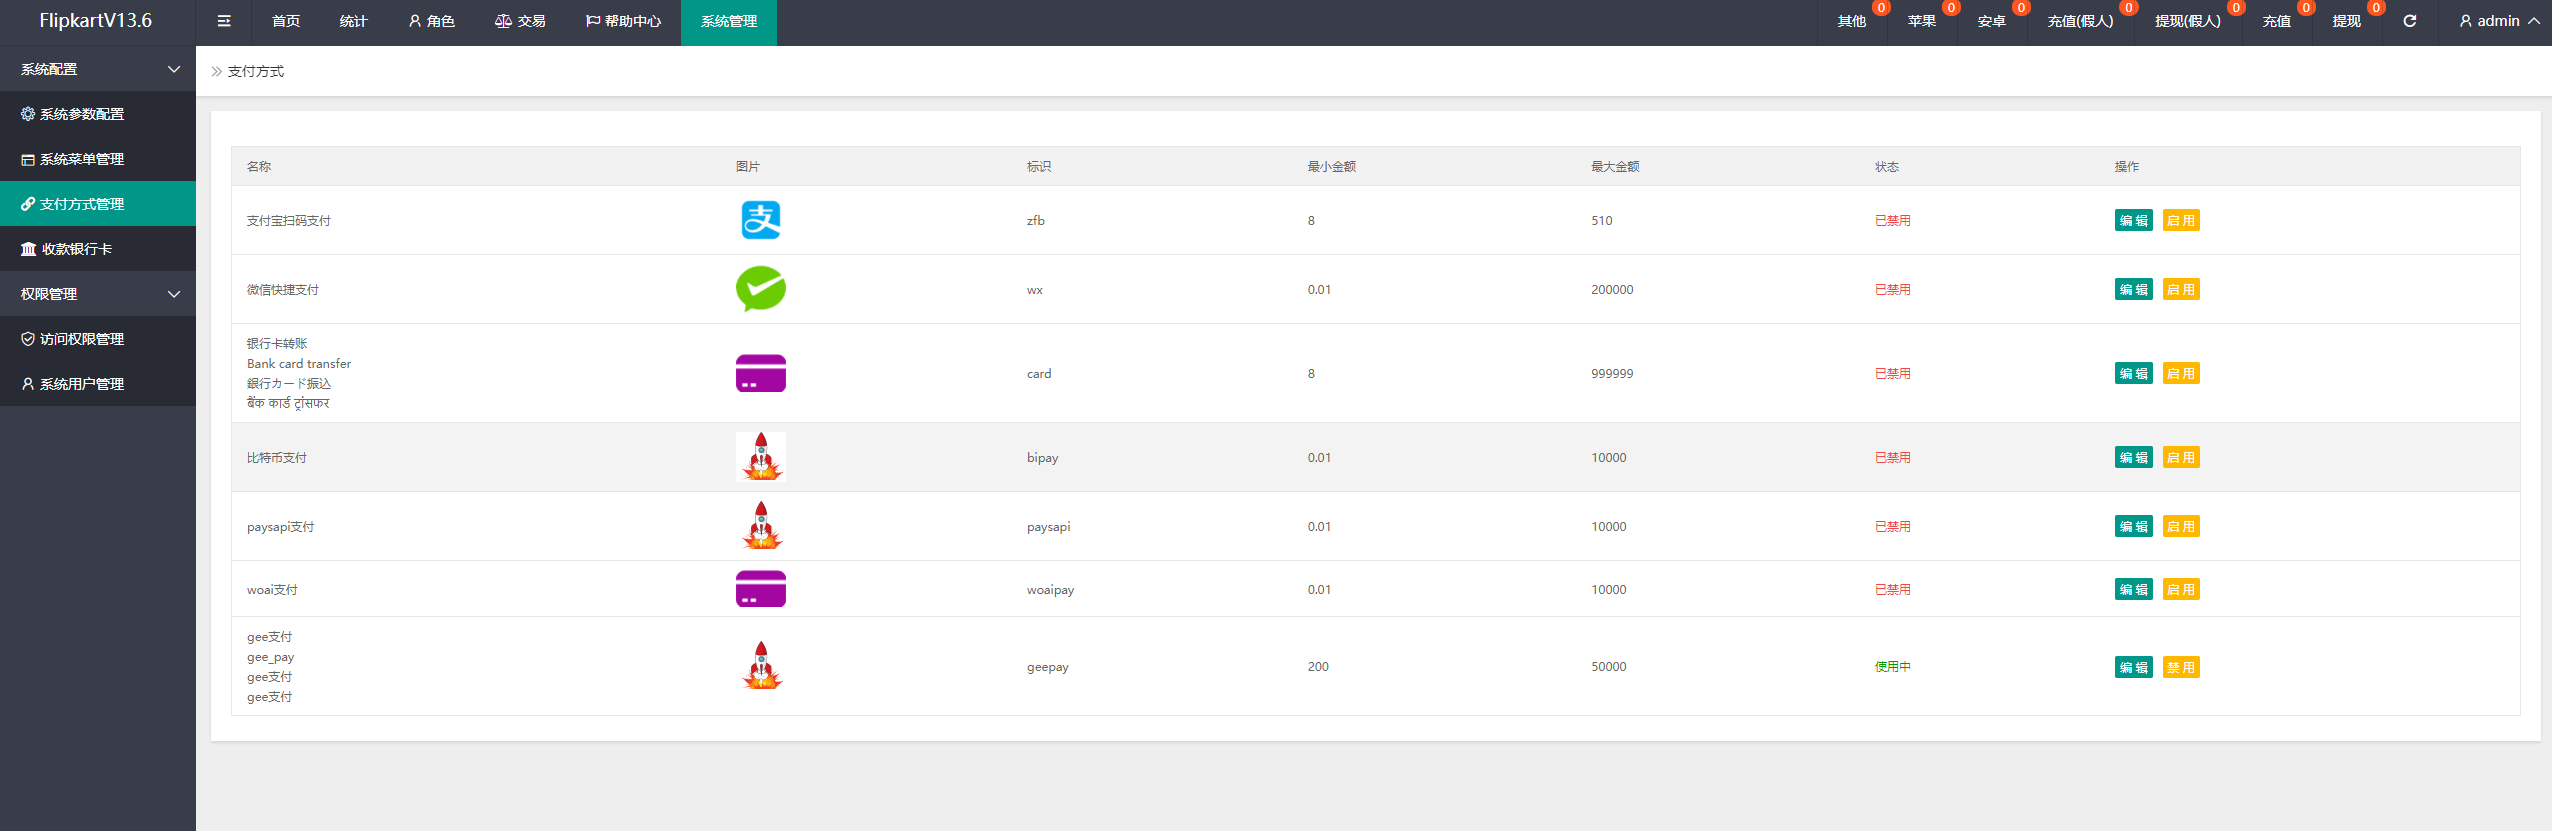2552x831 pixels.
Task: Click the 提现(假人) notification item
Action: (2188, 21)
